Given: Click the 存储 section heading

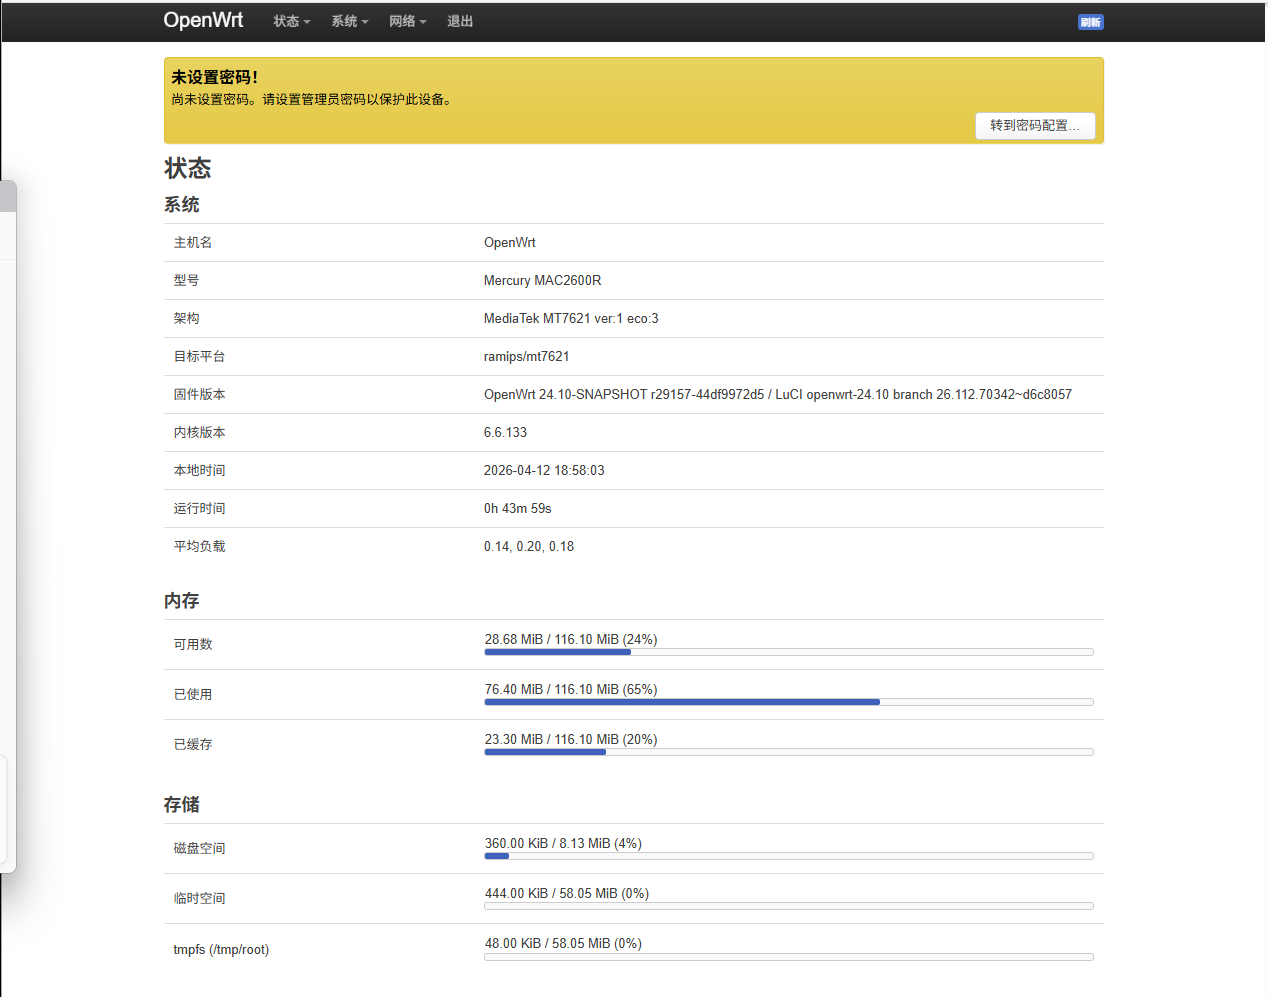Looking at the screenshot, I should pyautogui.click(x=182, y=804).
